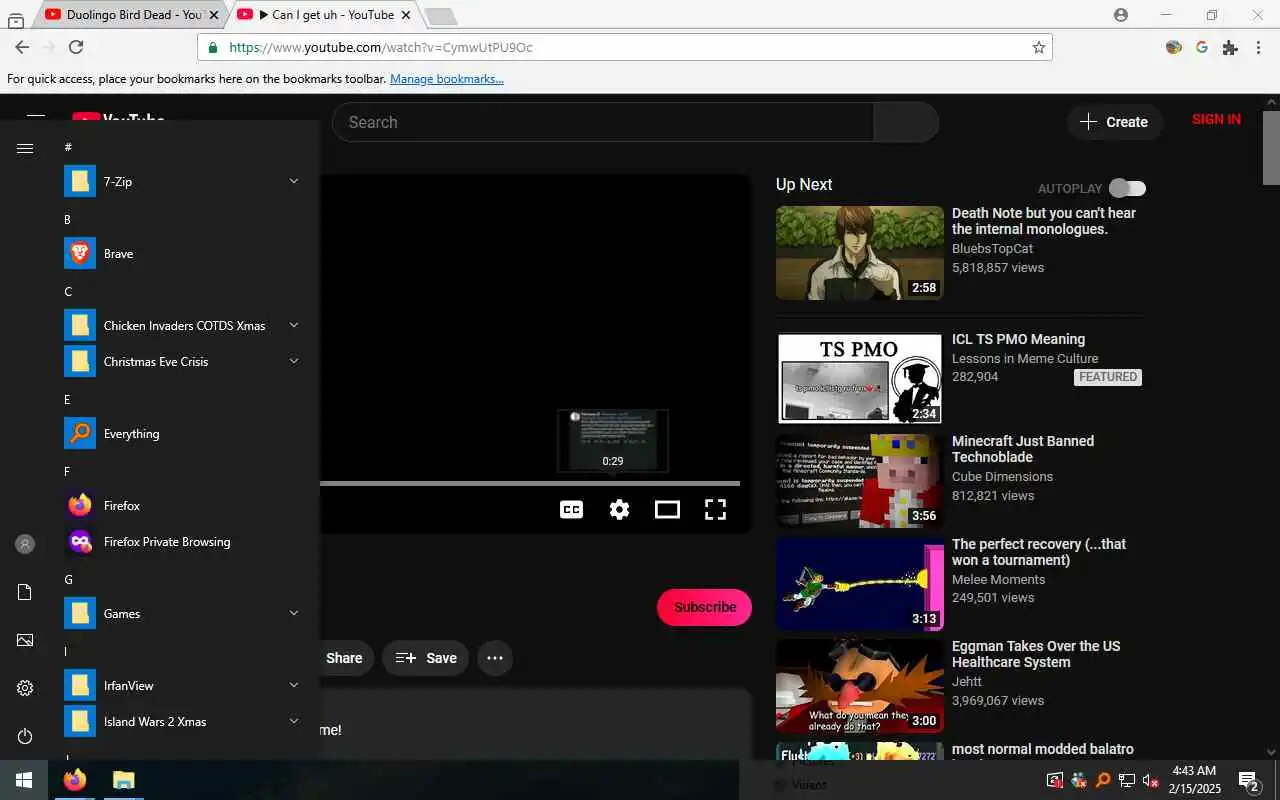Open the Everything tray icon

pos(1102,780)
